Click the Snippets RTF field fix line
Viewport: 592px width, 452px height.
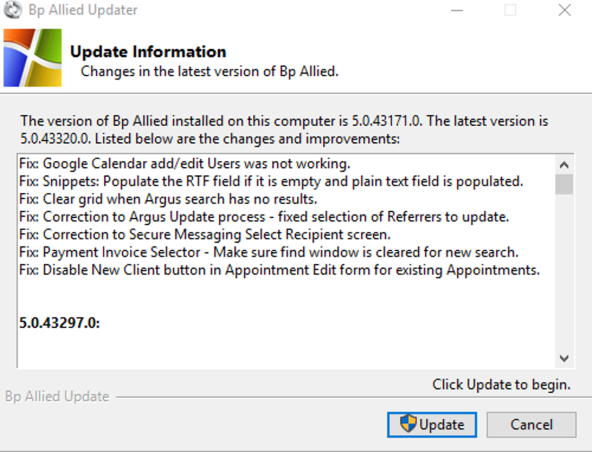coord(271,181)
